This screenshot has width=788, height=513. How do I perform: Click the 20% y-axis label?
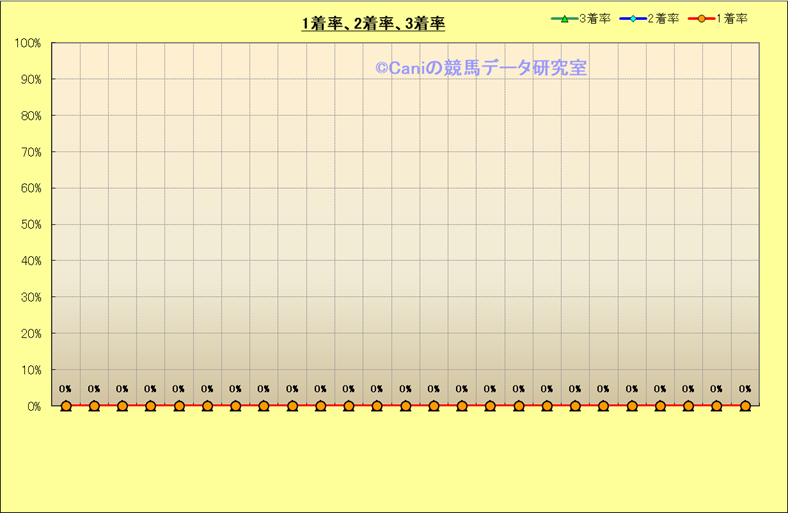(29, 334)
